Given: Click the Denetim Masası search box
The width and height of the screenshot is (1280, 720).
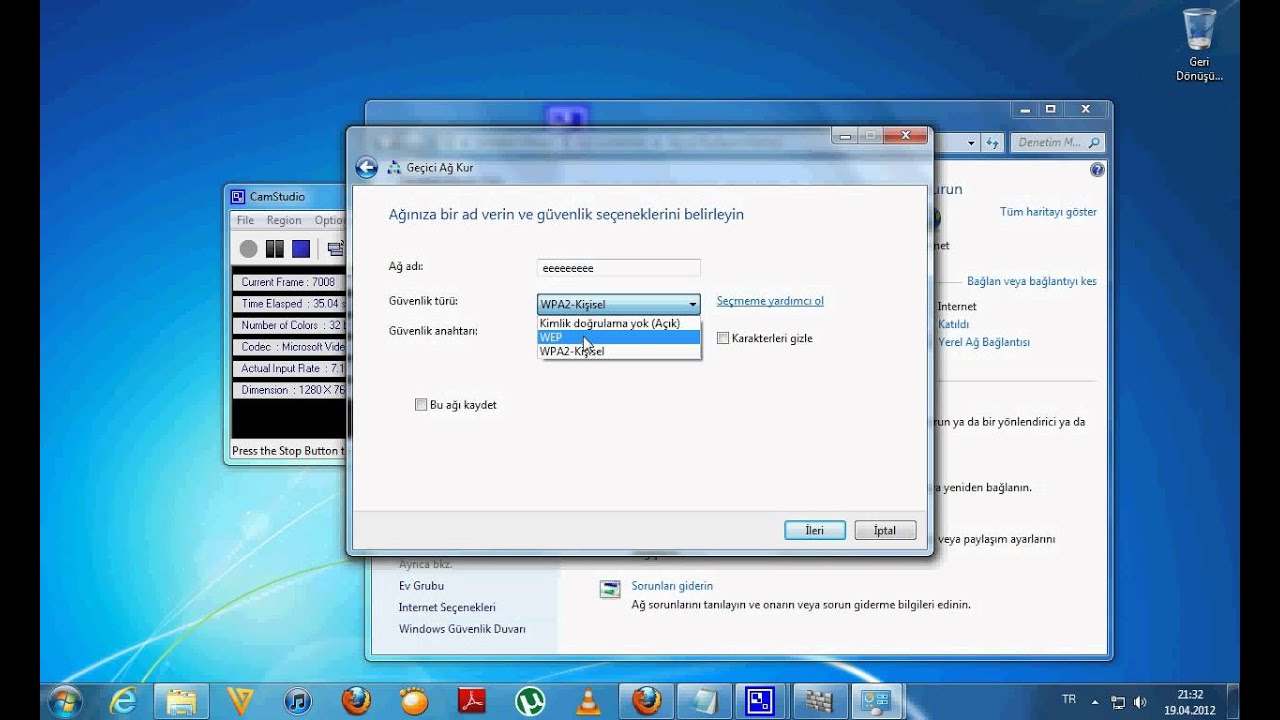Looking at the screenshot, I should pyautogui.click(x=1057, y=143).
